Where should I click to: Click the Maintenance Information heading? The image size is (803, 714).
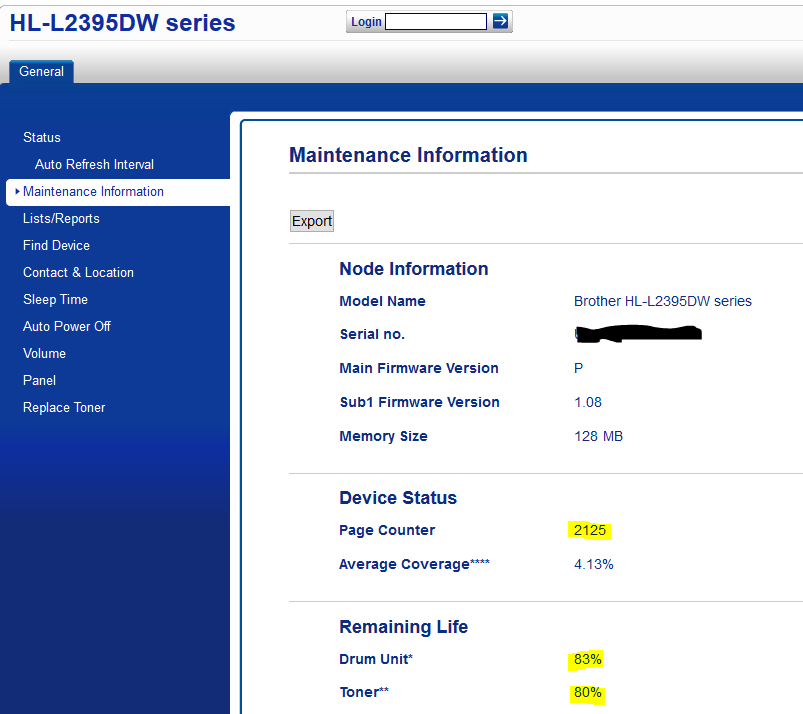point(408,155)
